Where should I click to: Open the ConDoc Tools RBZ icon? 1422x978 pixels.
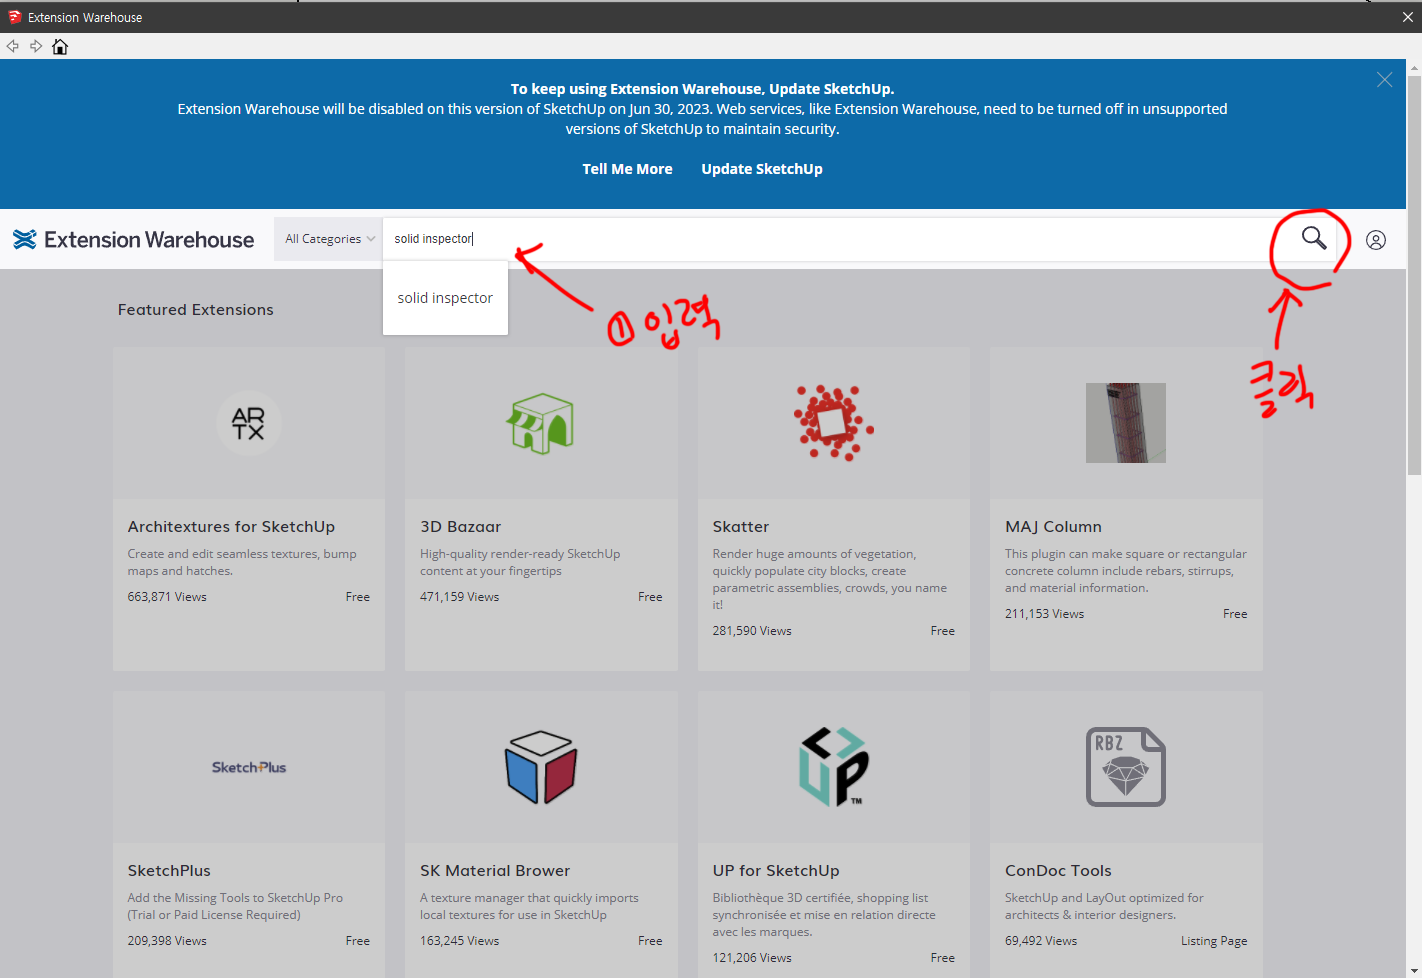coord(1126,767)
